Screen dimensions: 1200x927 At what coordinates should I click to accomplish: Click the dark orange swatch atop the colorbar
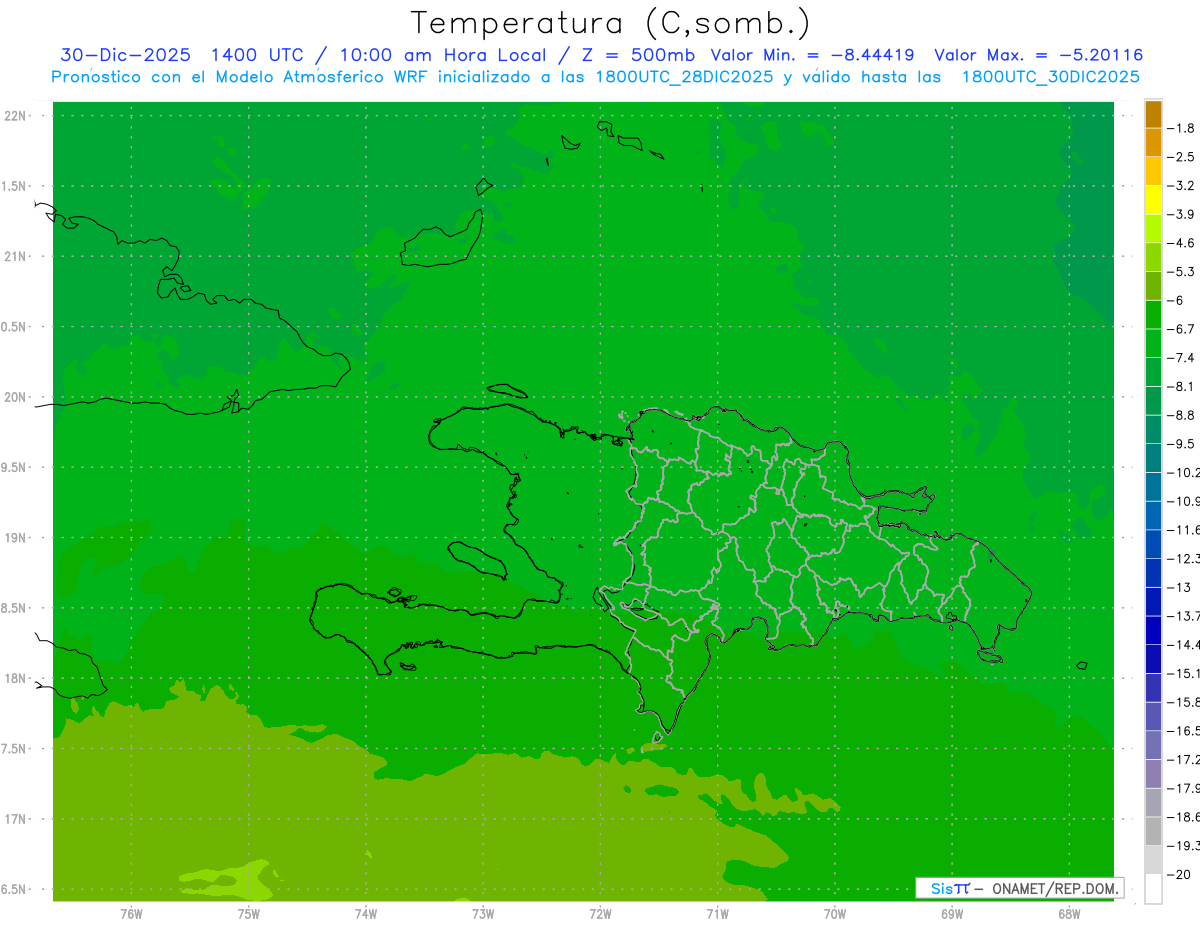point(1153,114)
